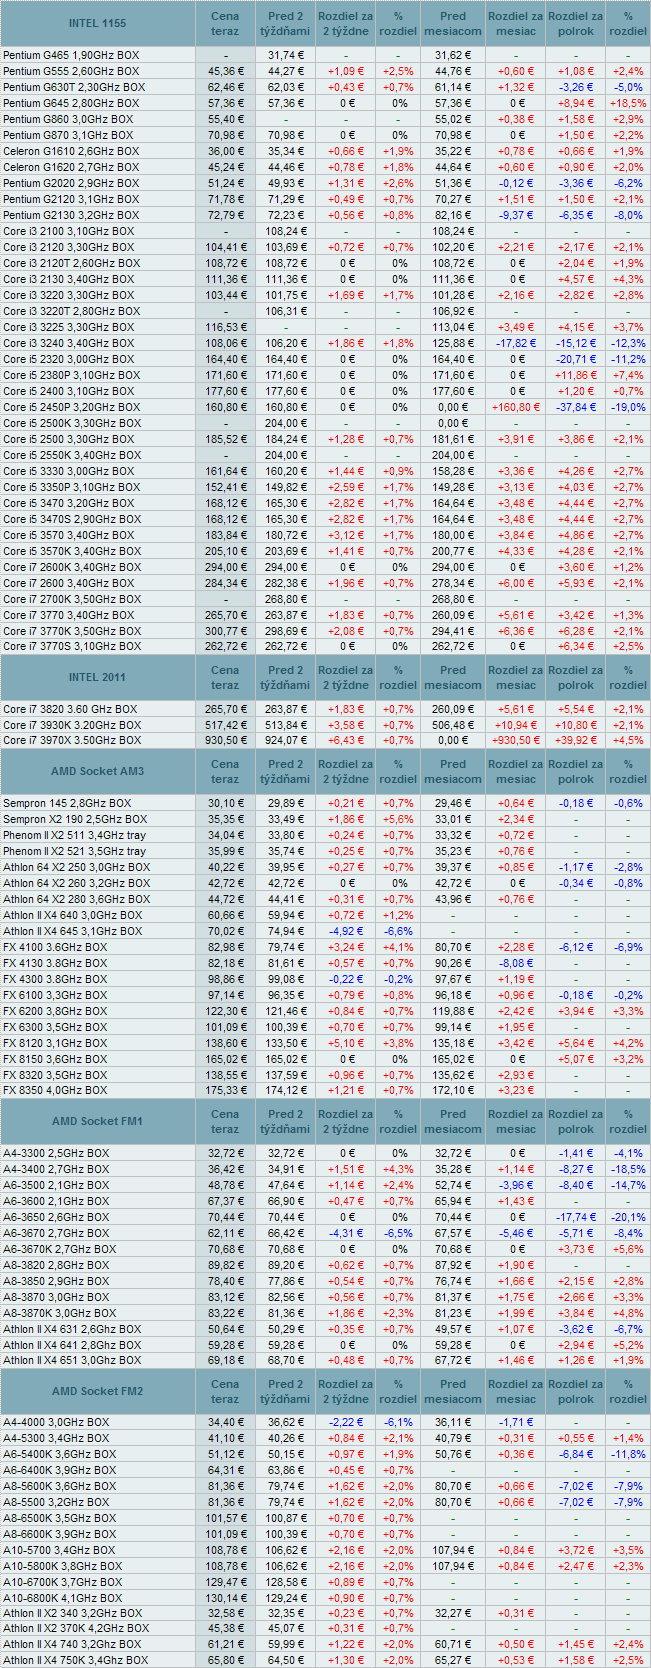Image resolution: width=651 pixels, height=1668 pixels.
Task: Click the -20,71 € value in Core i5 2320 row
Action: tap(576, 359)
